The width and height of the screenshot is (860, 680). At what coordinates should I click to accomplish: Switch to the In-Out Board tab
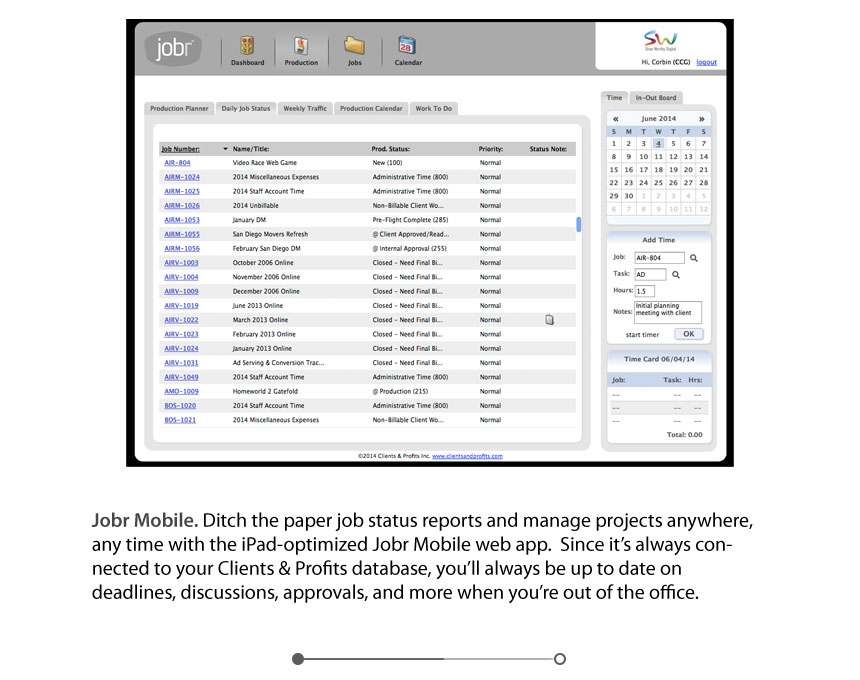tap(656, 98)
